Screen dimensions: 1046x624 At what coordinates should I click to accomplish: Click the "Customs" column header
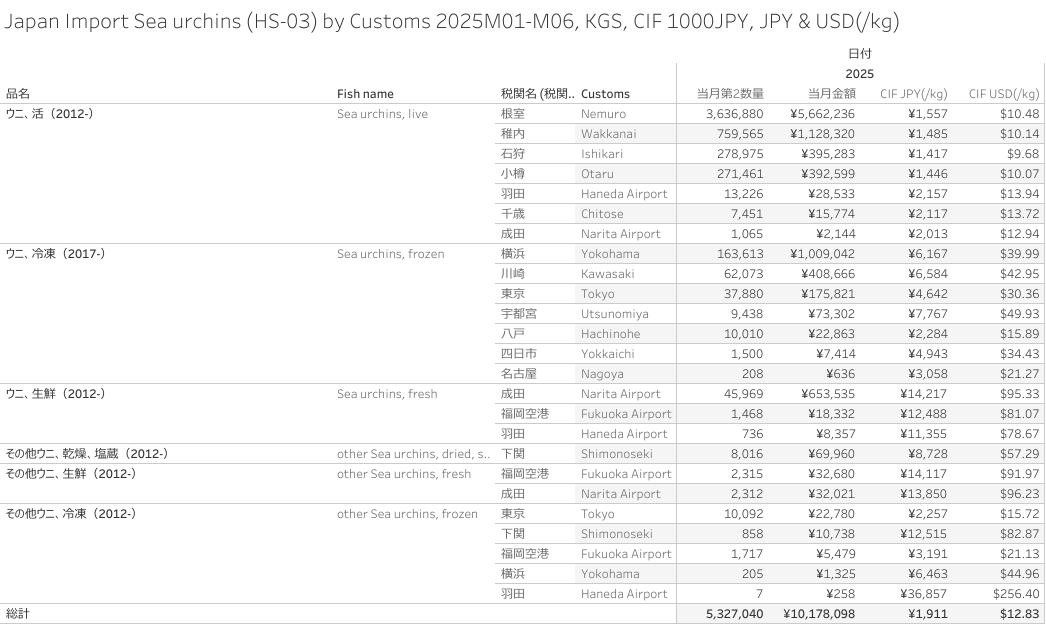tap(605, 94)
